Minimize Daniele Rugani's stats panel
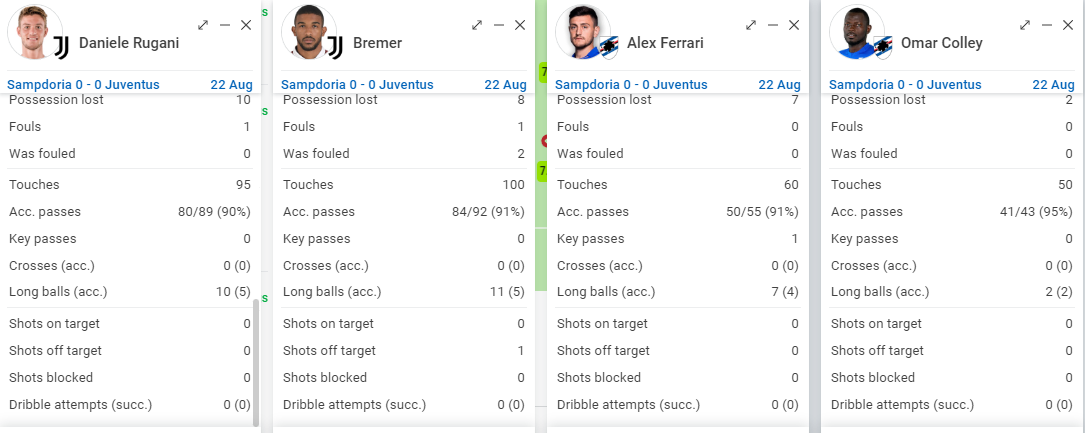This screenshot has width=1085, height=433. (x=224, y=25)
